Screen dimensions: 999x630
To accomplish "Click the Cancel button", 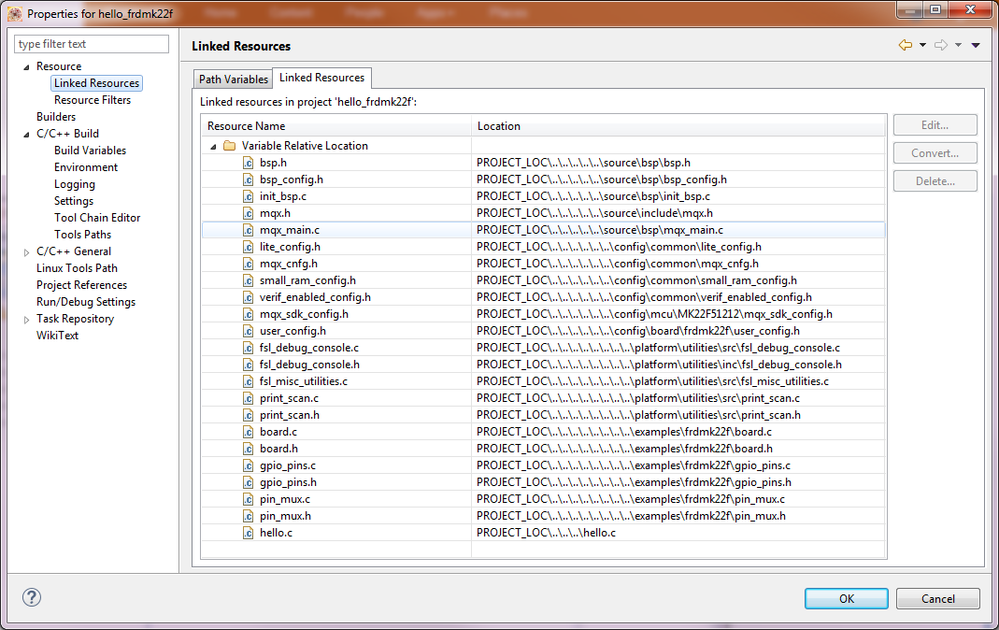I will [x=938, y=599].
